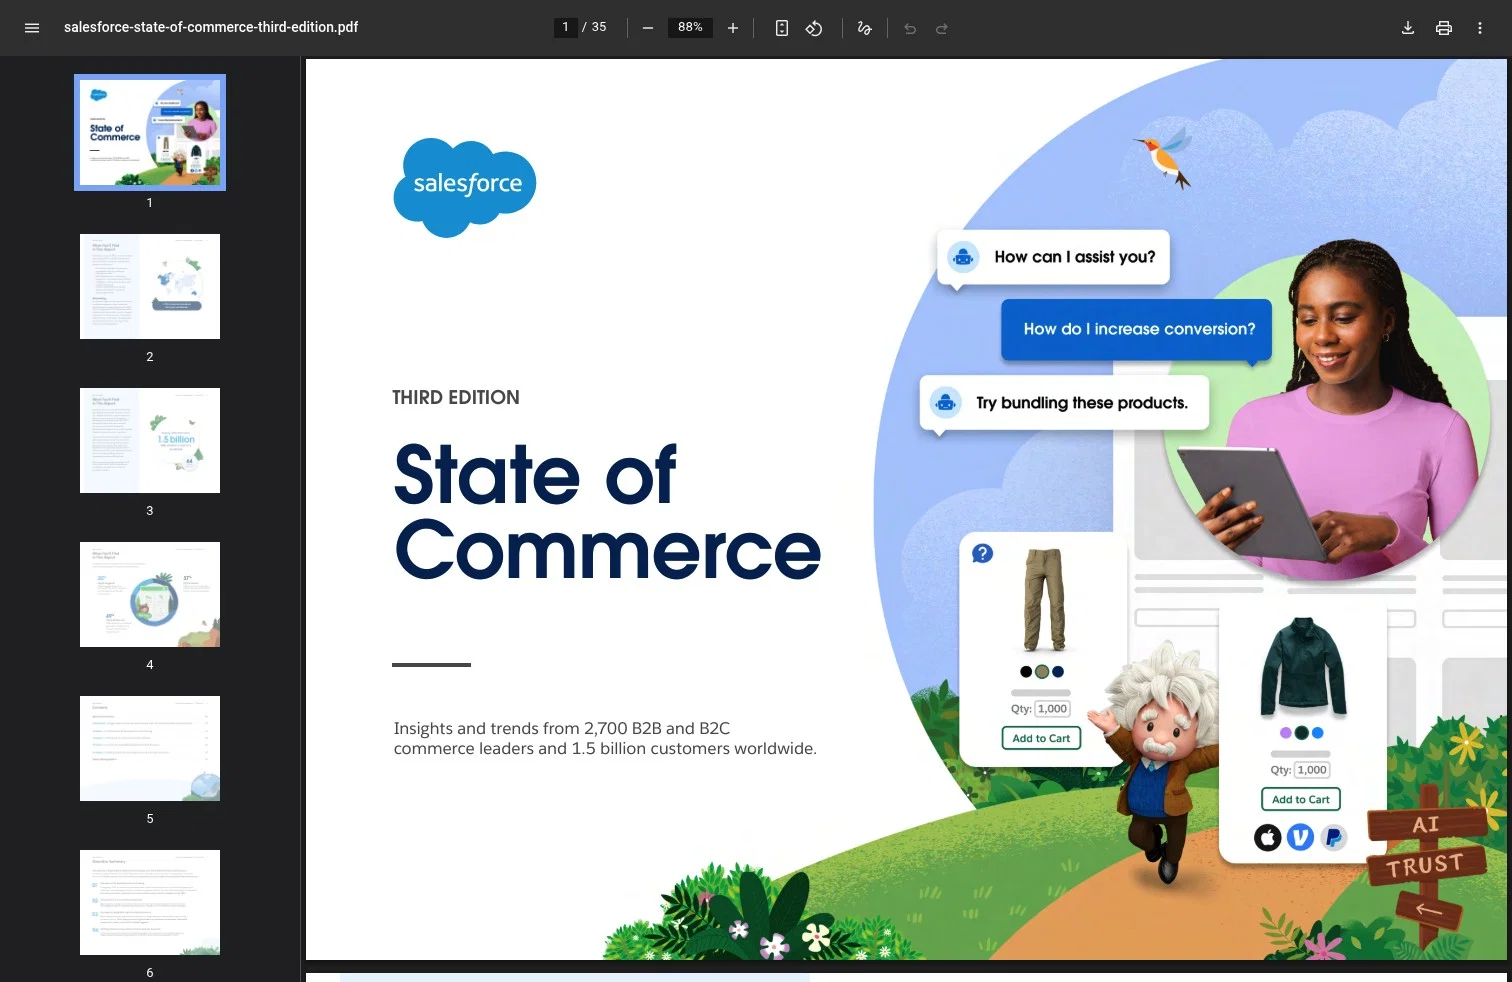Open page 2 thumbnail
Screen dimensions: 1512x982
[150, 286]
